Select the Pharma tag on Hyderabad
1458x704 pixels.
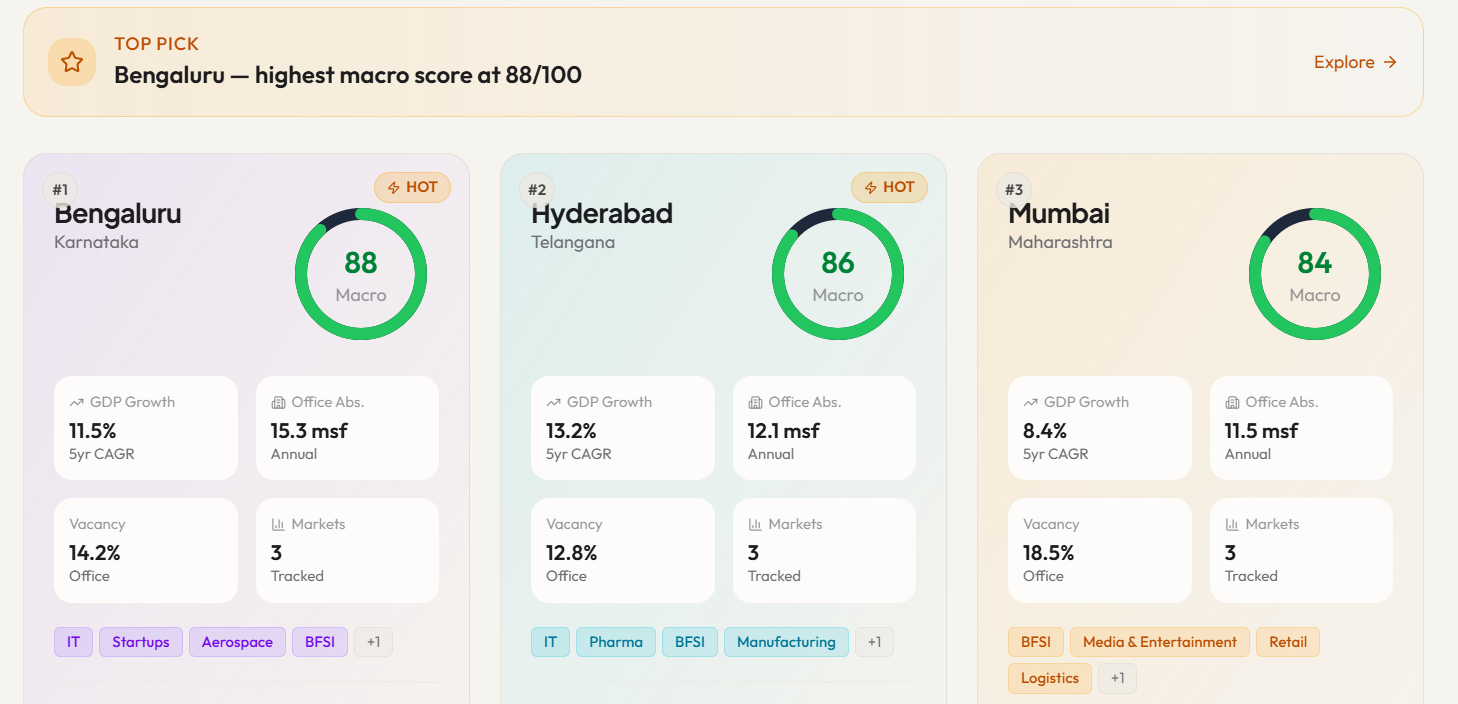[616, 642]
